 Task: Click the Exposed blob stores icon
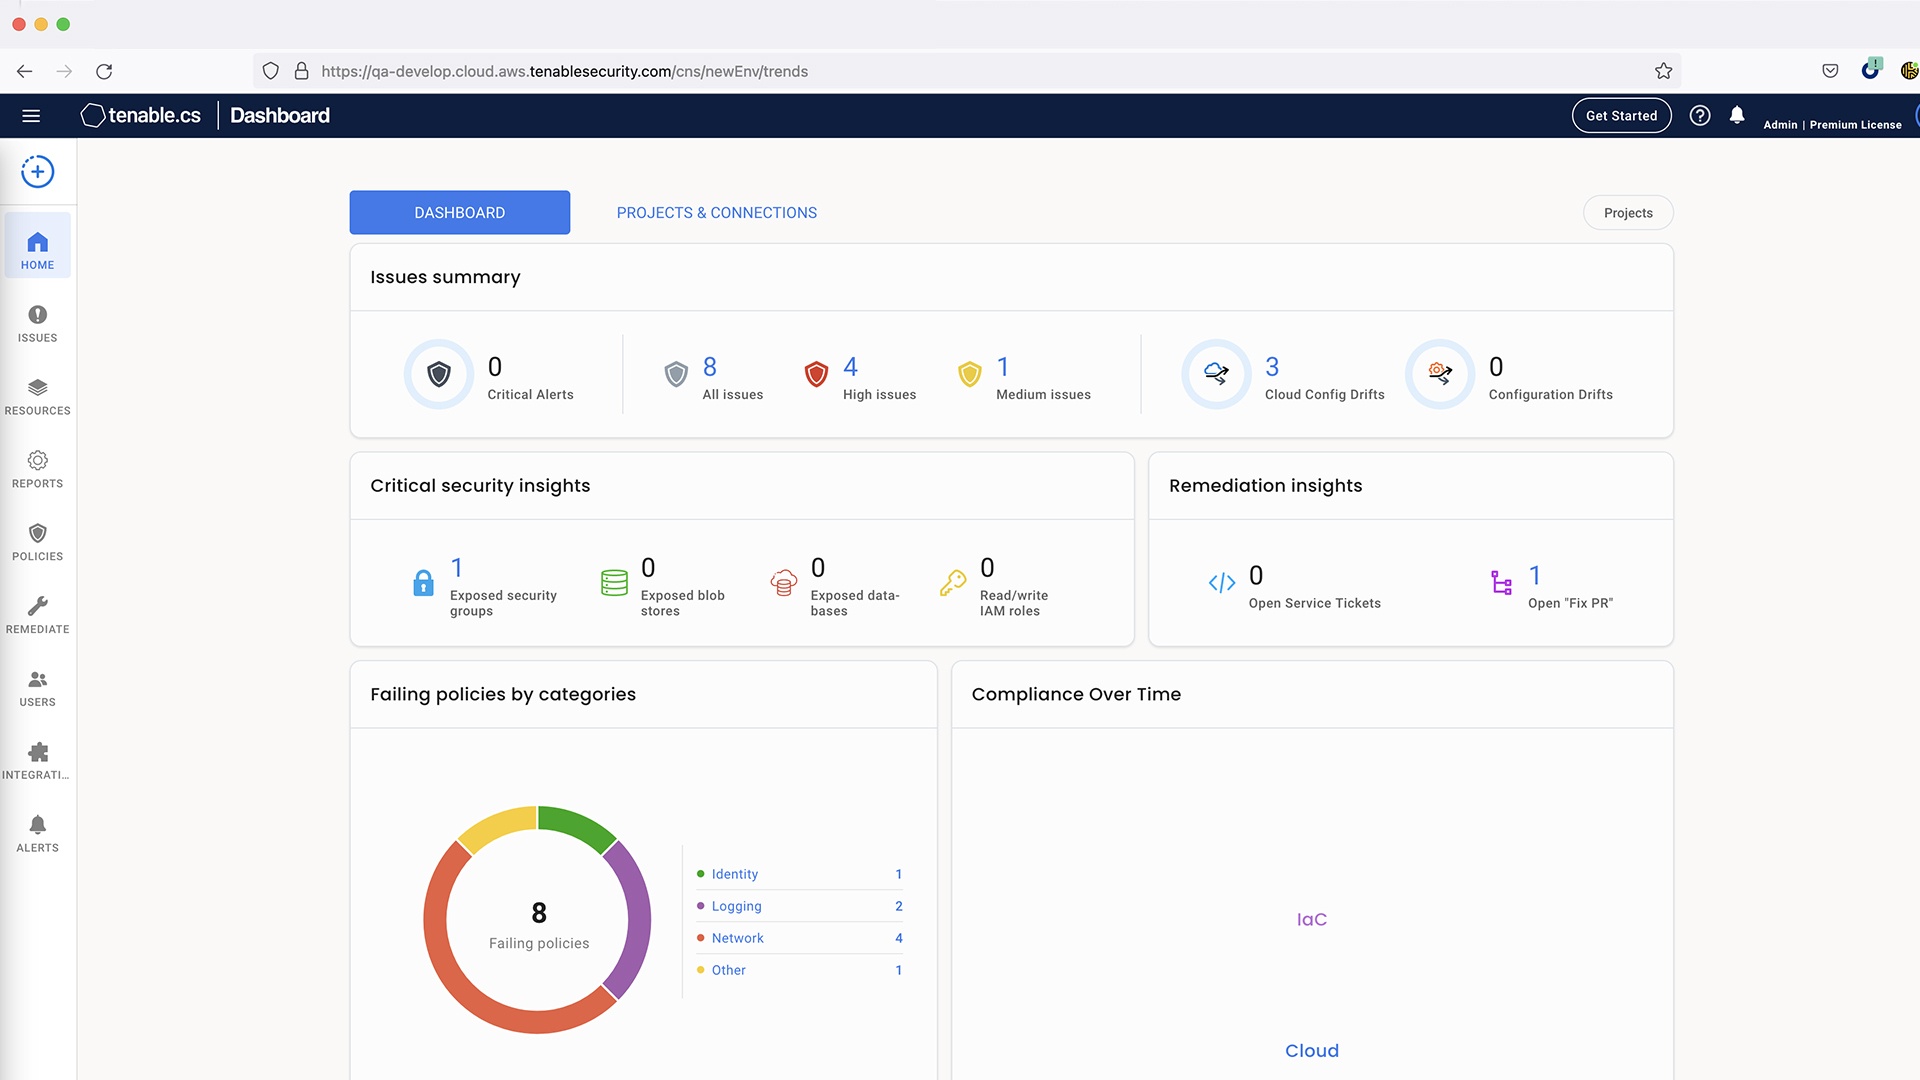click(x=614, y=583)
